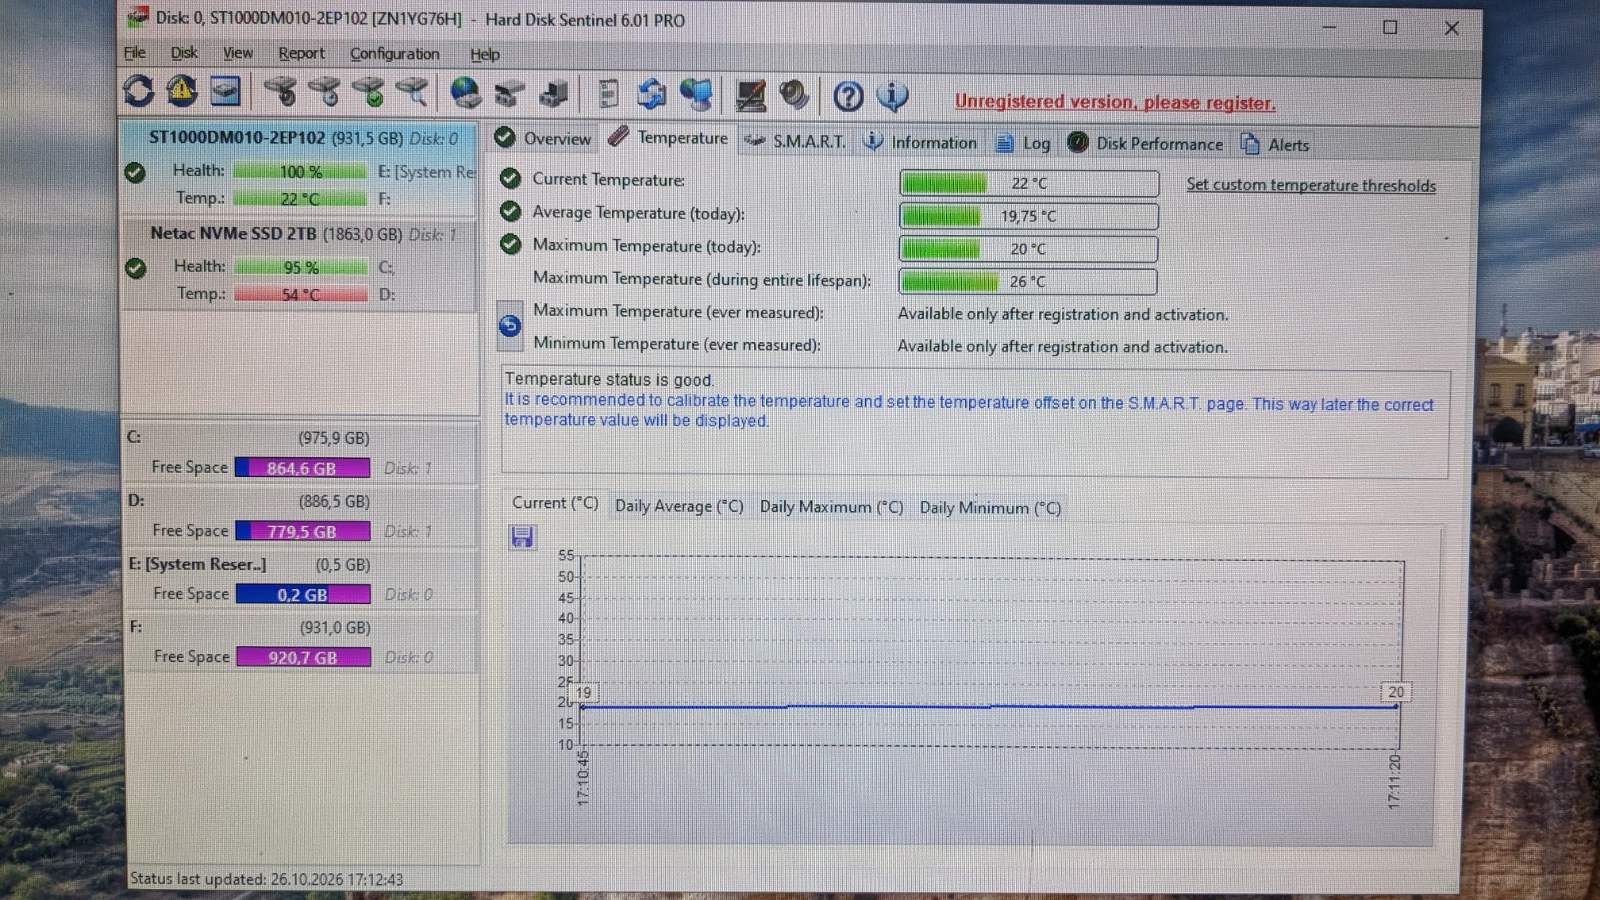
Task: Click the networked monitors with globe icon
Action: pos(696,95)
